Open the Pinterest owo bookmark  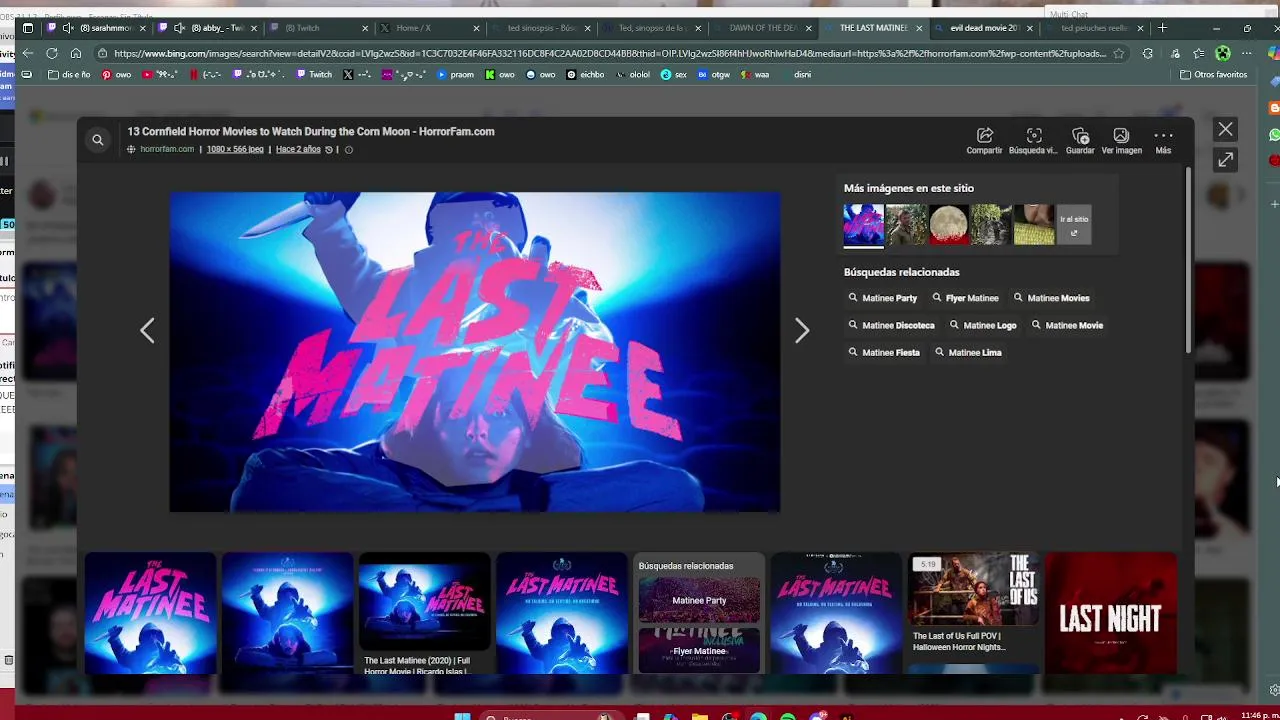point(116,74)
